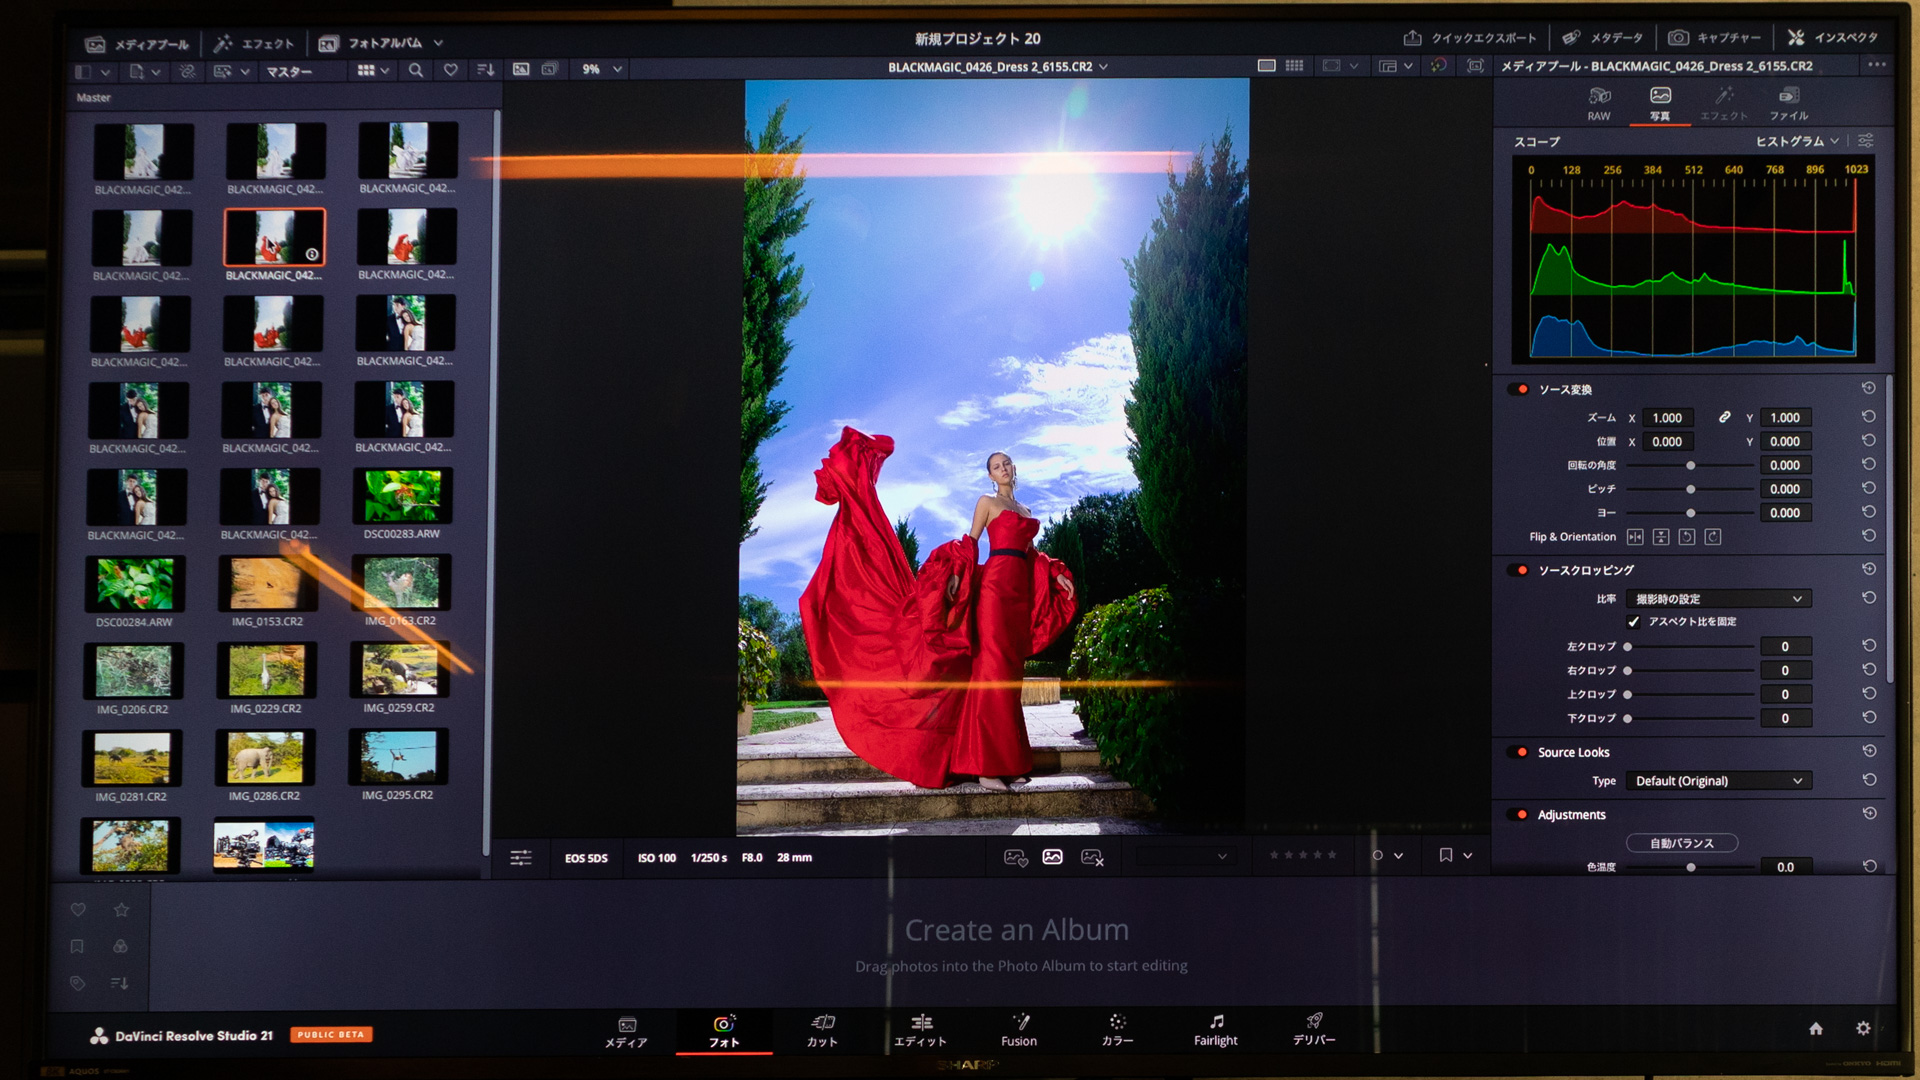
Task: Click the three-dots inspector options menu
Action: pyautogui.click(x=1877, y=65)
